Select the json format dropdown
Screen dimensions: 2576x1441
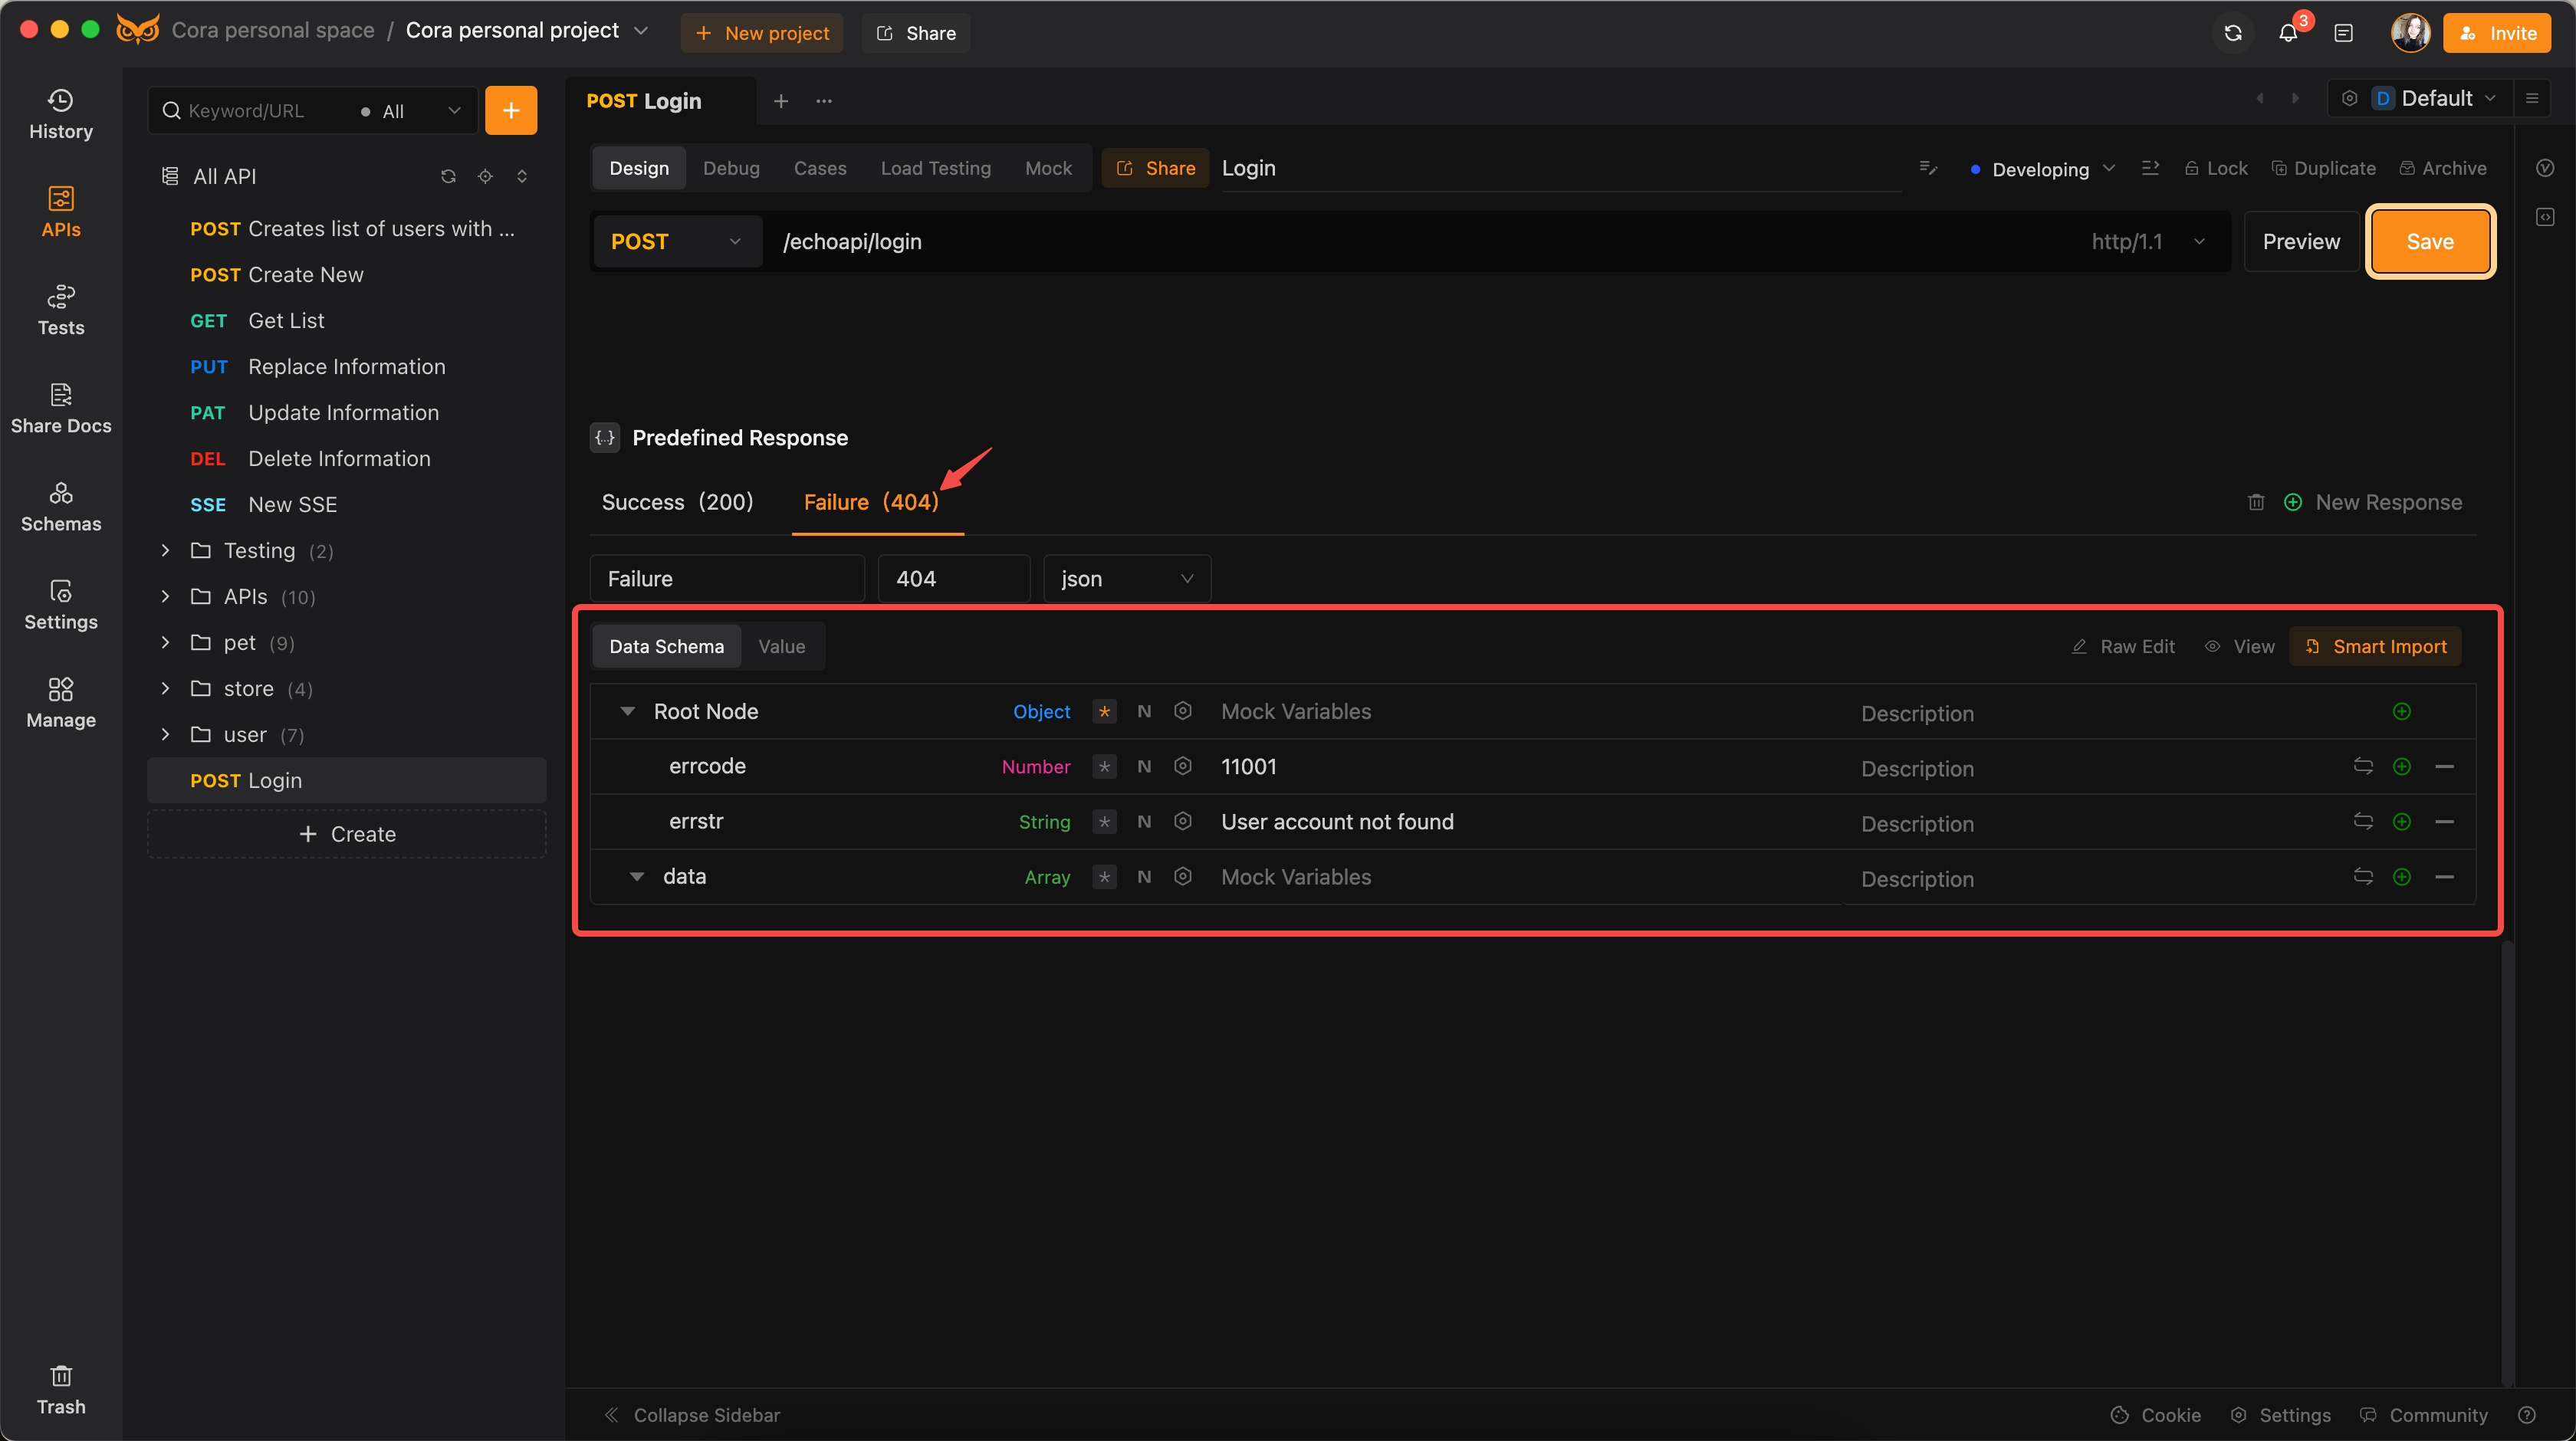coord(1125,578)
